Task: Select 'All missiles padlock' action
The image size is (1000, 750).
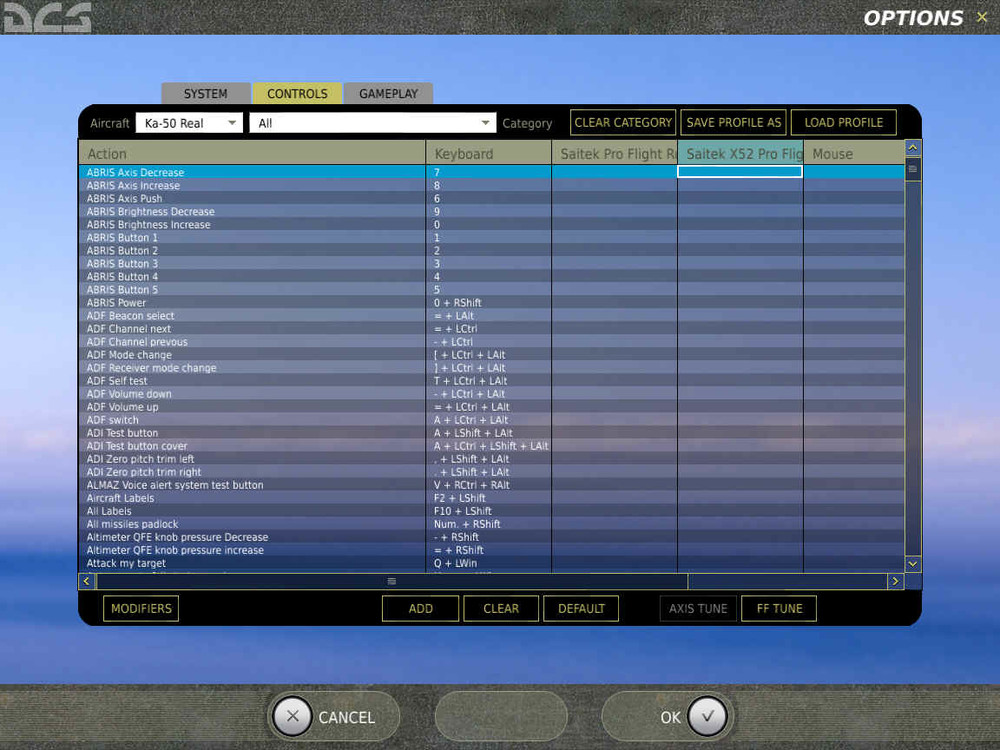Action: click(x=133, y=524)
